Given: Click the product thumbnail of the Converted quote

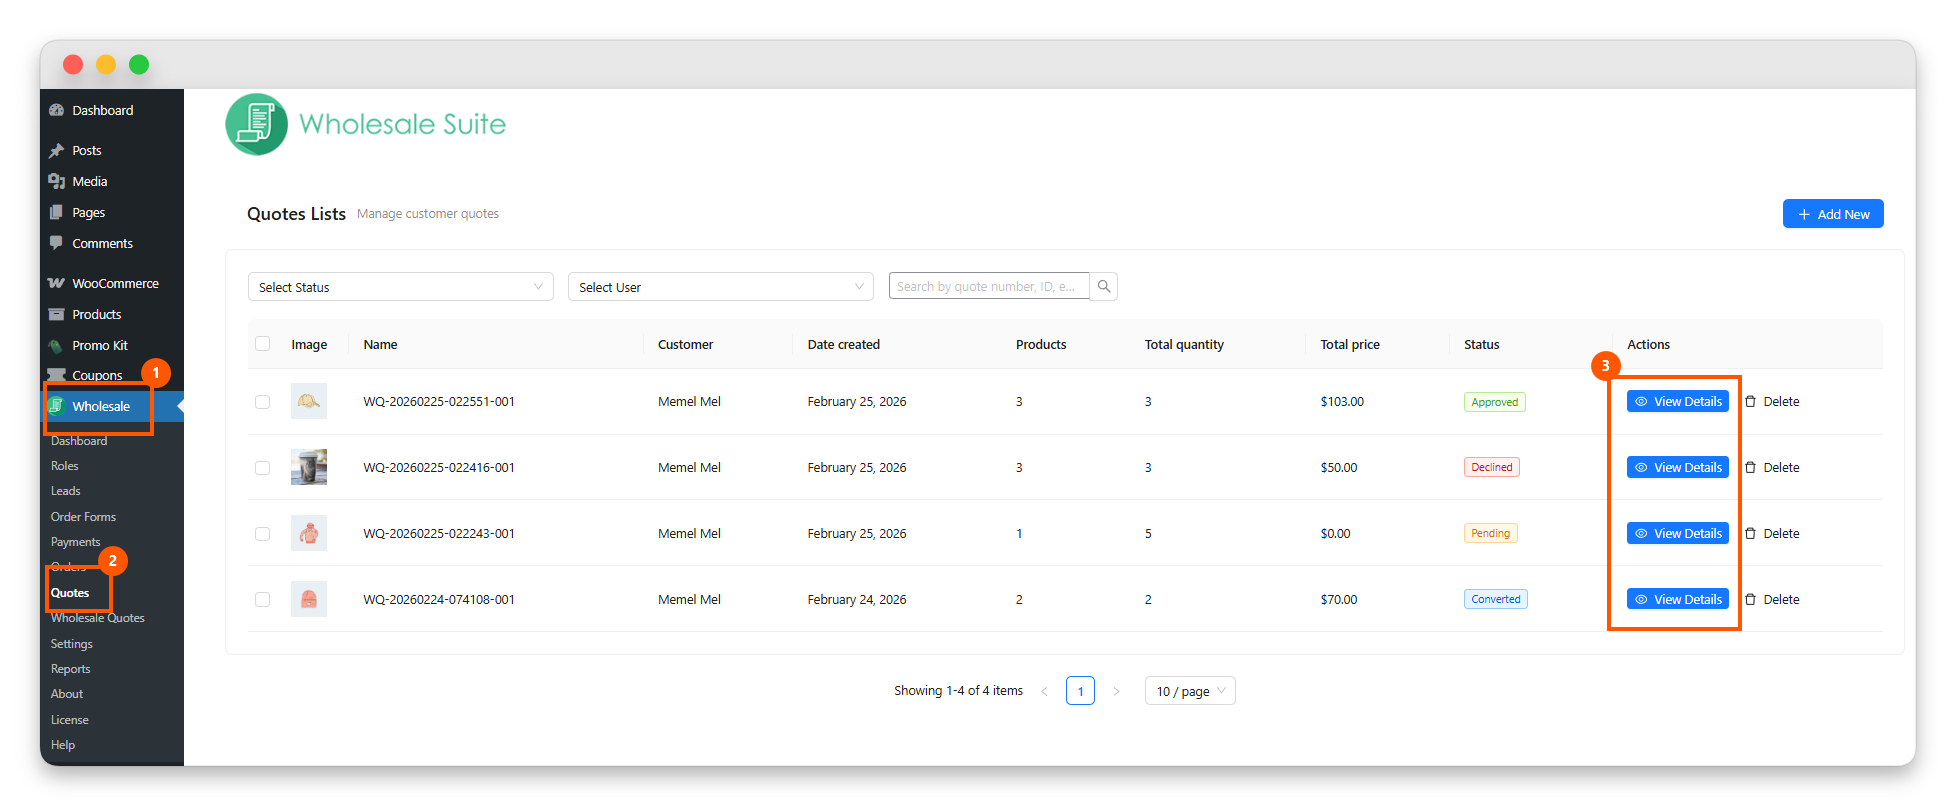Looking at the screenshot, I should pyautogui.click(x=309, y=600).
